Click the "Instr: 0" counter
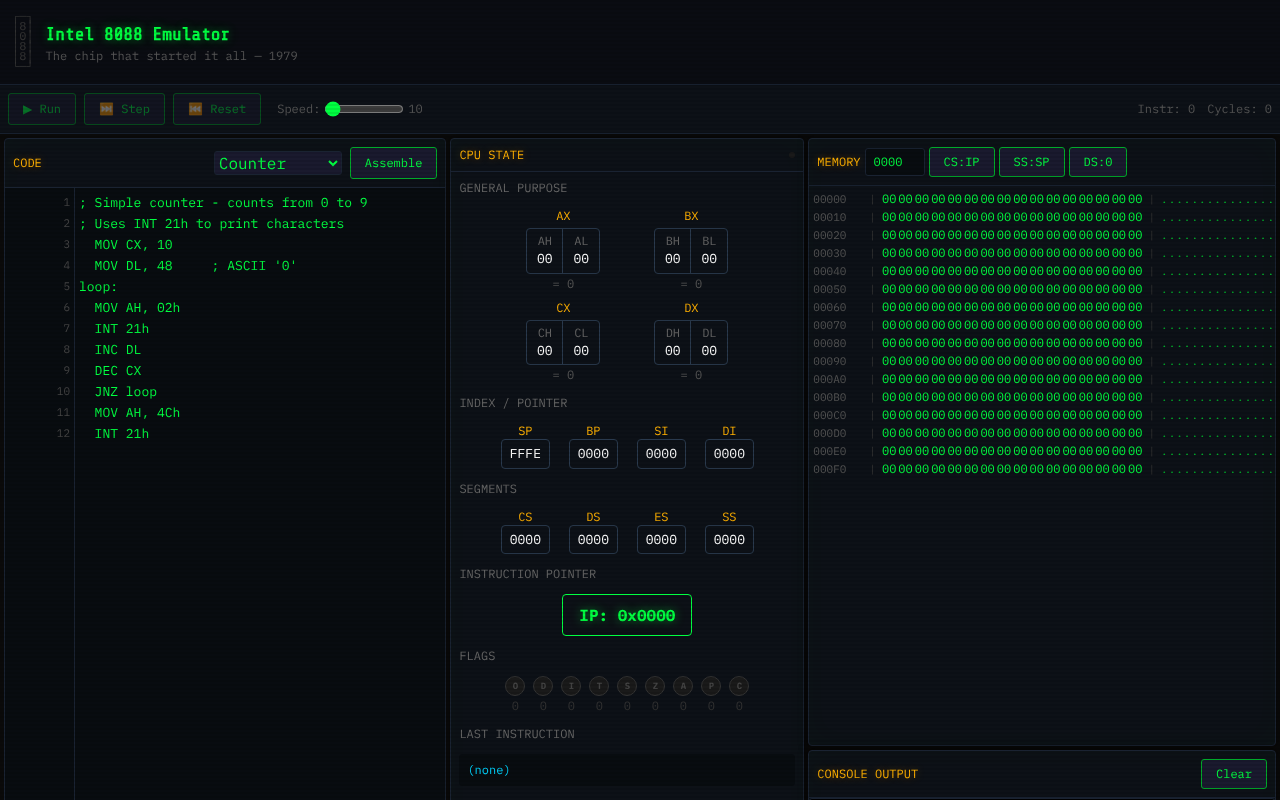 [x=1166, y=109]
